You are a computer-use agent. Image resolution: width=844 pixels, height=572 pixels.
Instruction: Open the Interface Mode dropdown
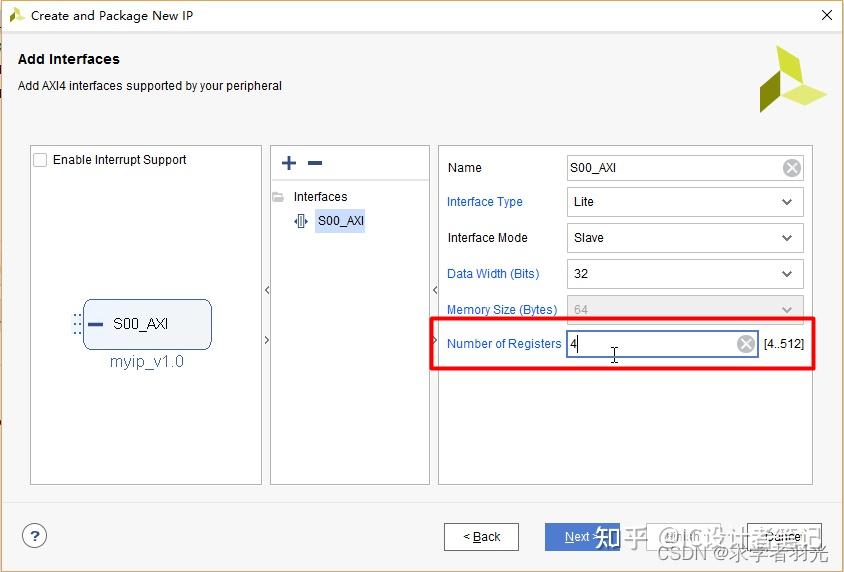[x=685, y=238]
